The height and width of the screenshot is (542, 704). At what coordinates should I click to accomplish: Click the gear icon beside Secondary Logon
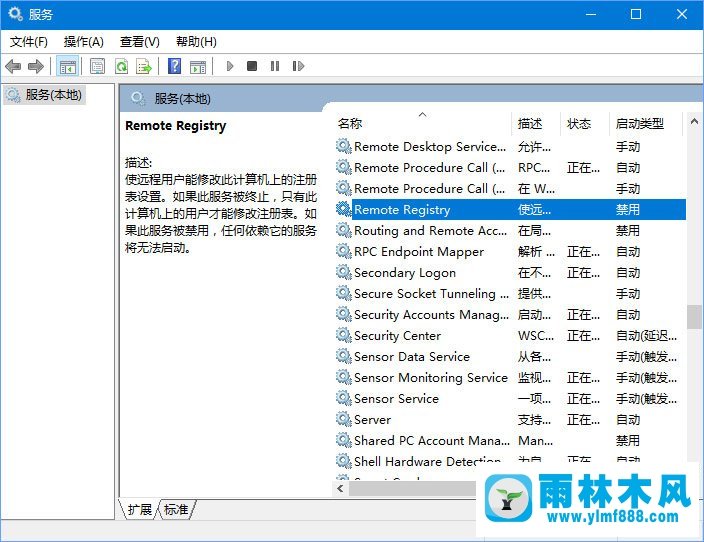[x=343, y=272]
